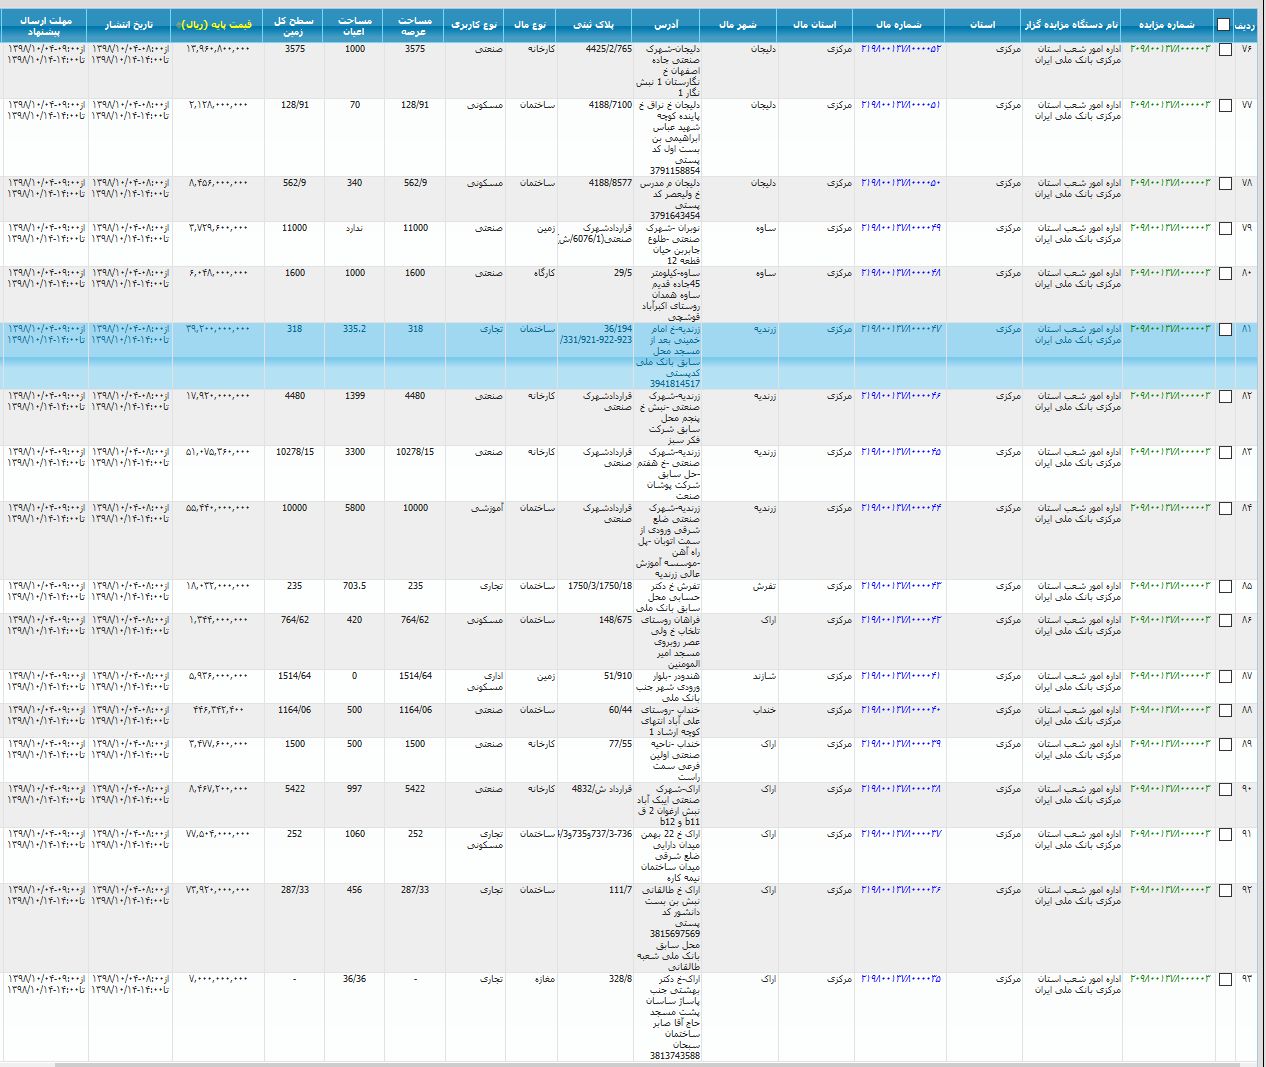The height and width of the screenshot is (1067, 1266).
Task: Open property number link for row ۸۱ in زرندیه
Action: tap(900, 329)
